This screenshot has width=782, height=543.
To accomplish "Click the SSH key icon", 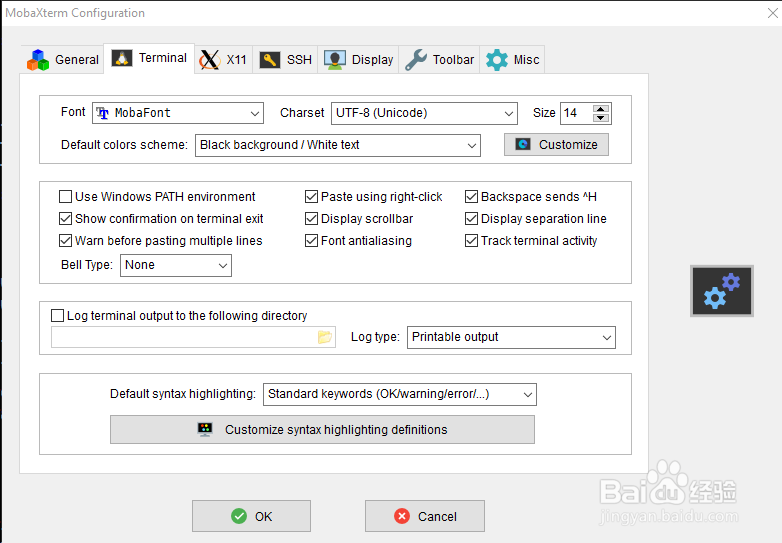I will pyautogui.click(x=270, y=60).
